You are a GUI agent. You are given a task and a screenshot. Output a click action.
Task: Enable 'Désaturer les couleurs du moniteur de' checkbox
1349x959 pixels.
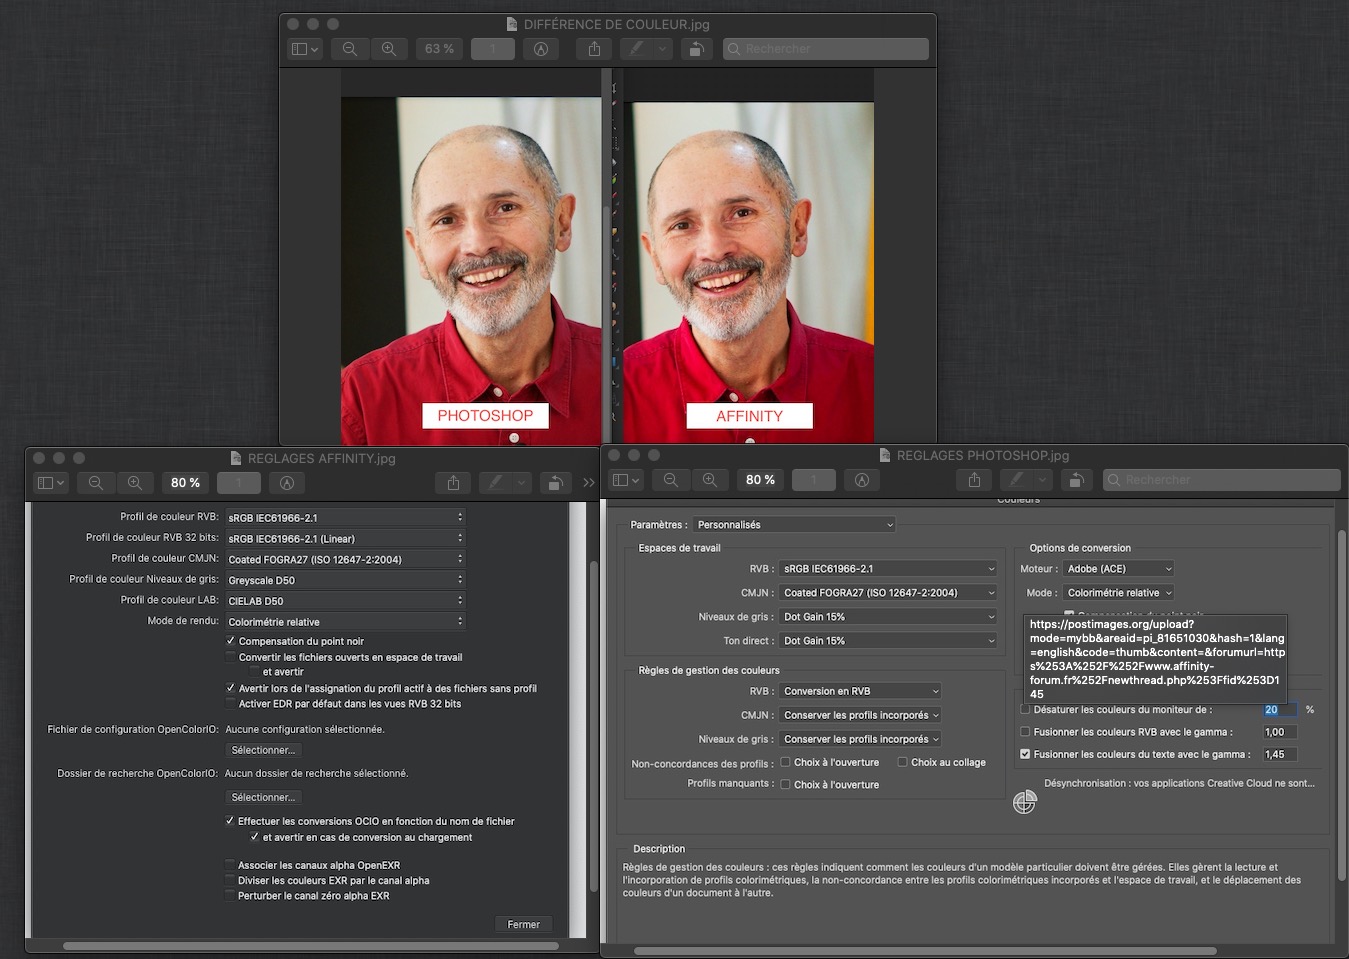coord(1025,709)
